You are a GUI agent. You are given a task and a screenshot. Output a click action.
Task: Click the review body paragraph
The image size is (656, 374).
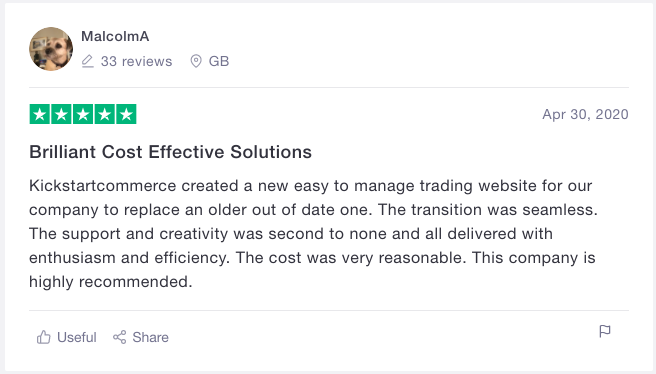tap(313, 233)
